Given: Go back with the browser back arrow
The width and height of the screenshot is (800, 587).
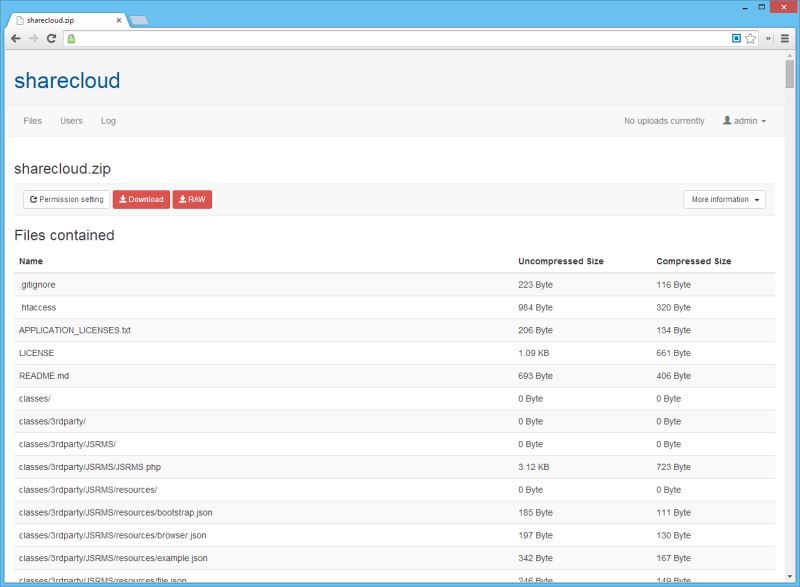Looking at the screenshot, I should pos(16,38).
